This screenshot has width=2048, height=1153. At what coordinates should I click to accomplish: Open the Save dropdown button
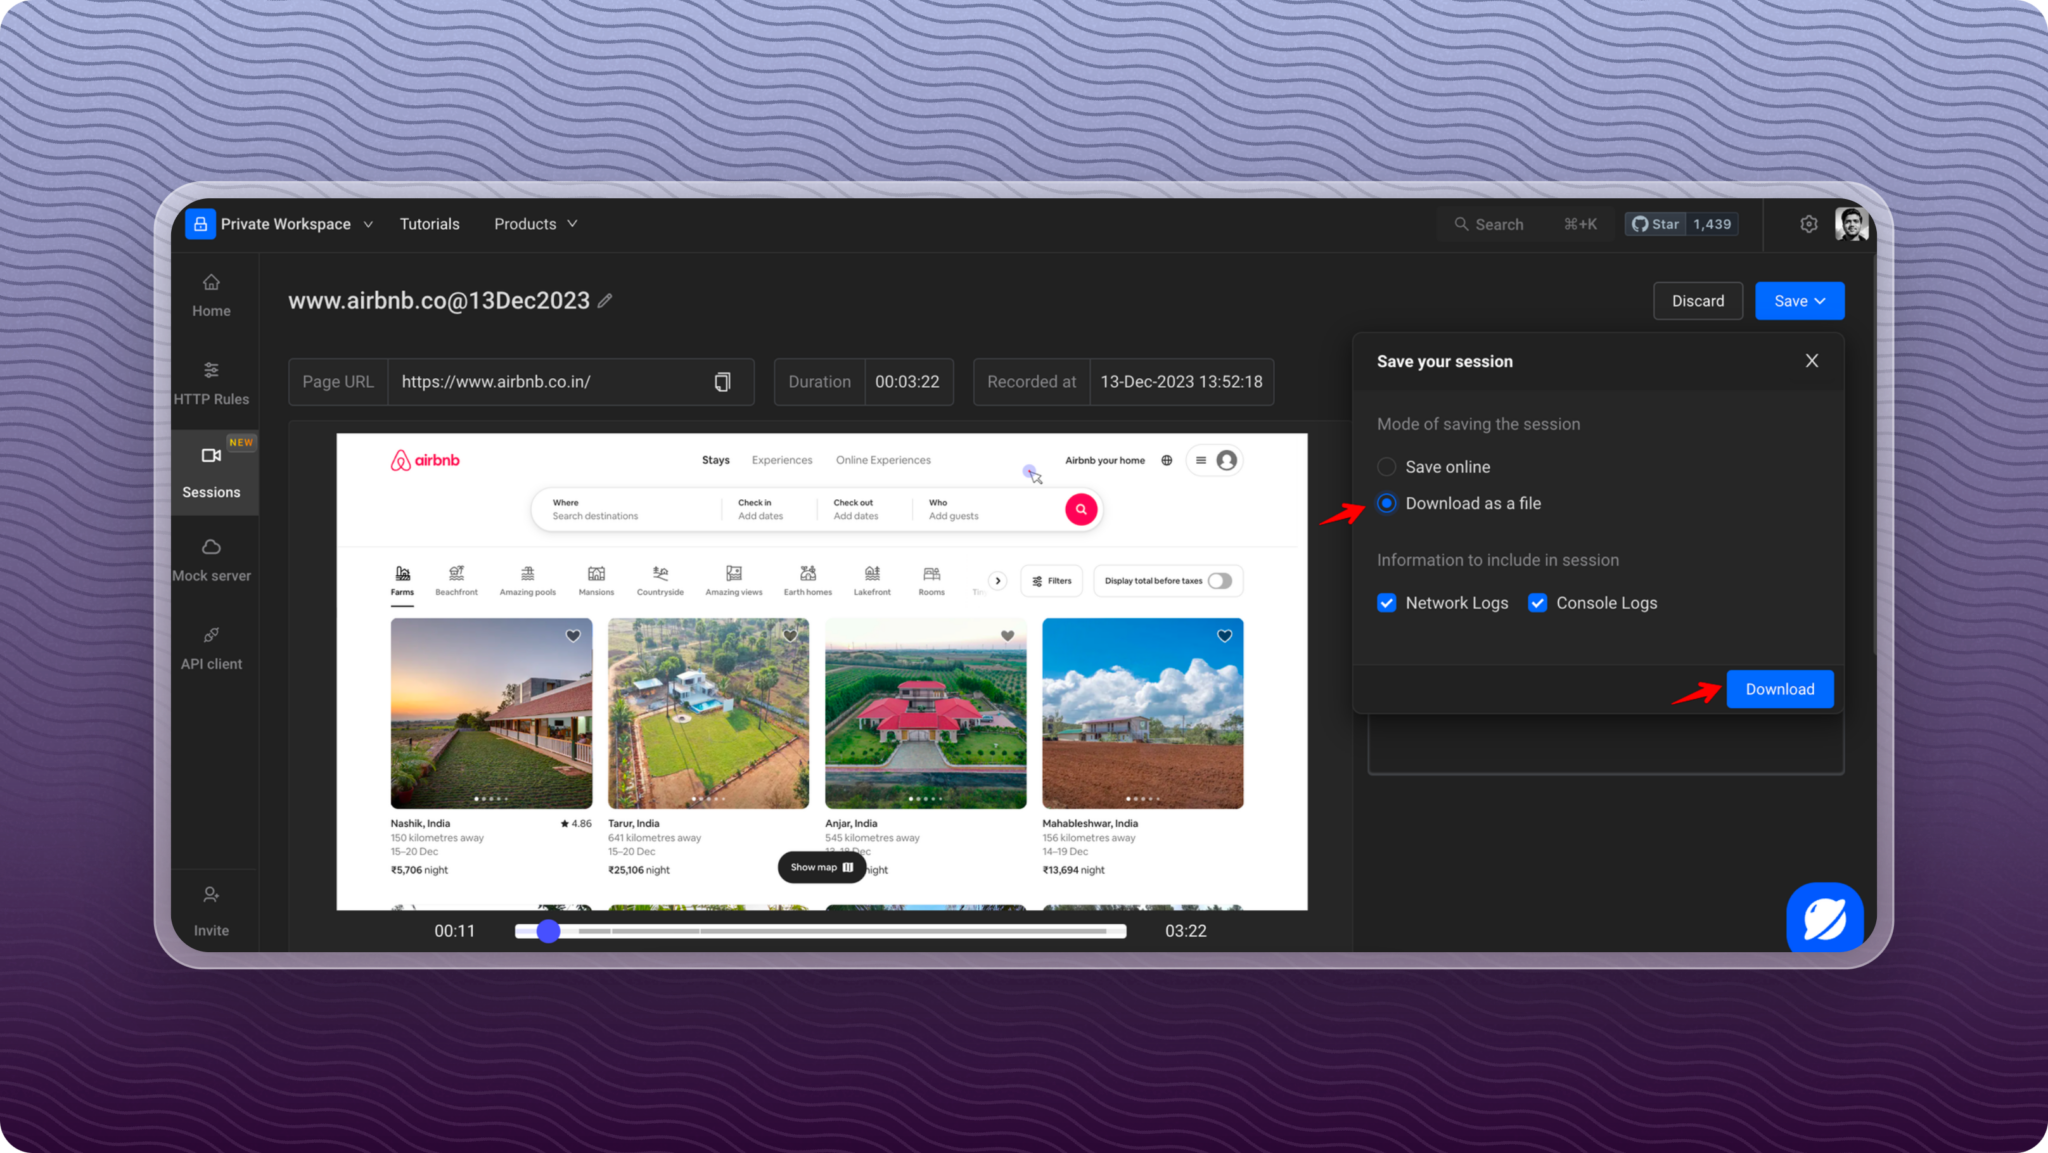pos(1799,301)
